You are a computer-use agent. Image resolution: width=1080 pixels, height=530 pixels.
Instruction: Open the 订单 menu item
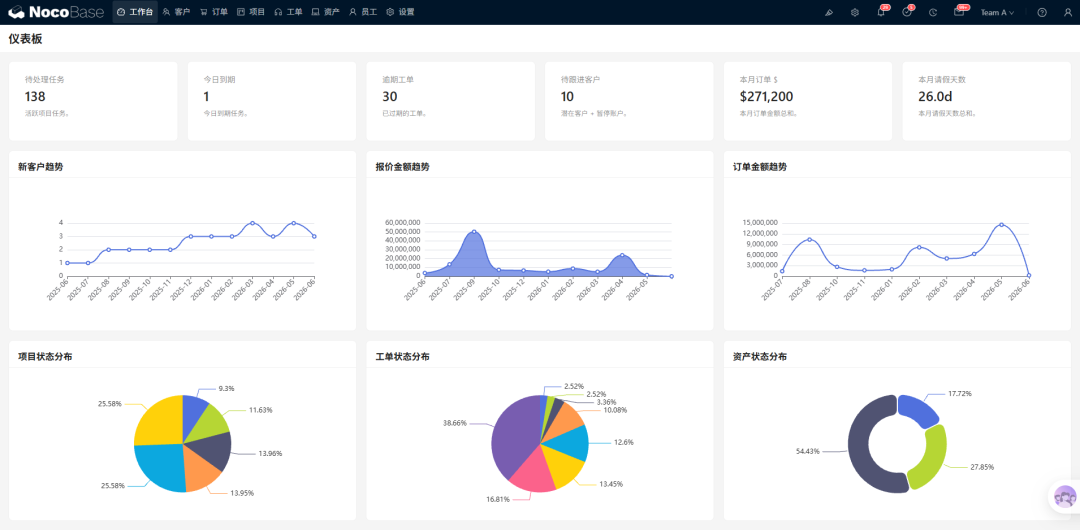tap(214, 12)
